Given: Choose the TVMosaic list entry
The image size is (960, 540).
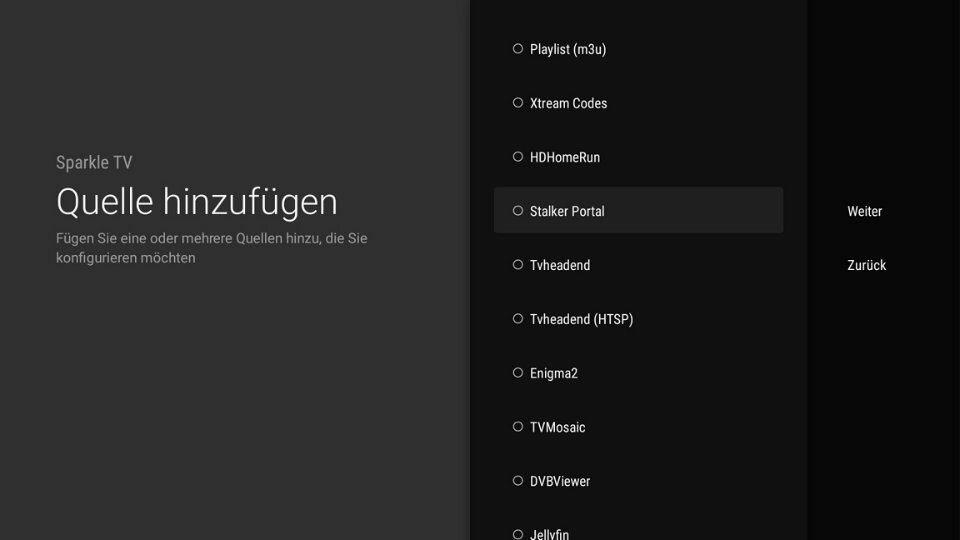Looking at the screenshot, I should [639, 427].
